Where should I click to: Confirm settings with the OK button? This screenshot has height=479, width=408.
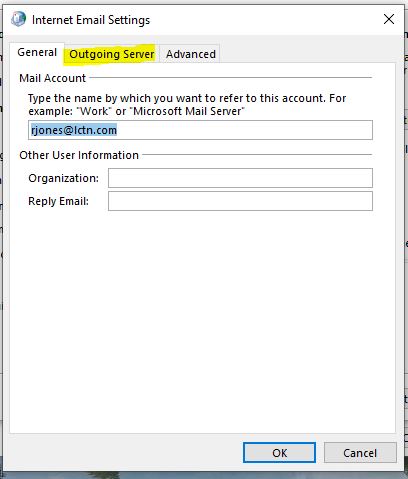pyautogui.click(x=279, y=453)
